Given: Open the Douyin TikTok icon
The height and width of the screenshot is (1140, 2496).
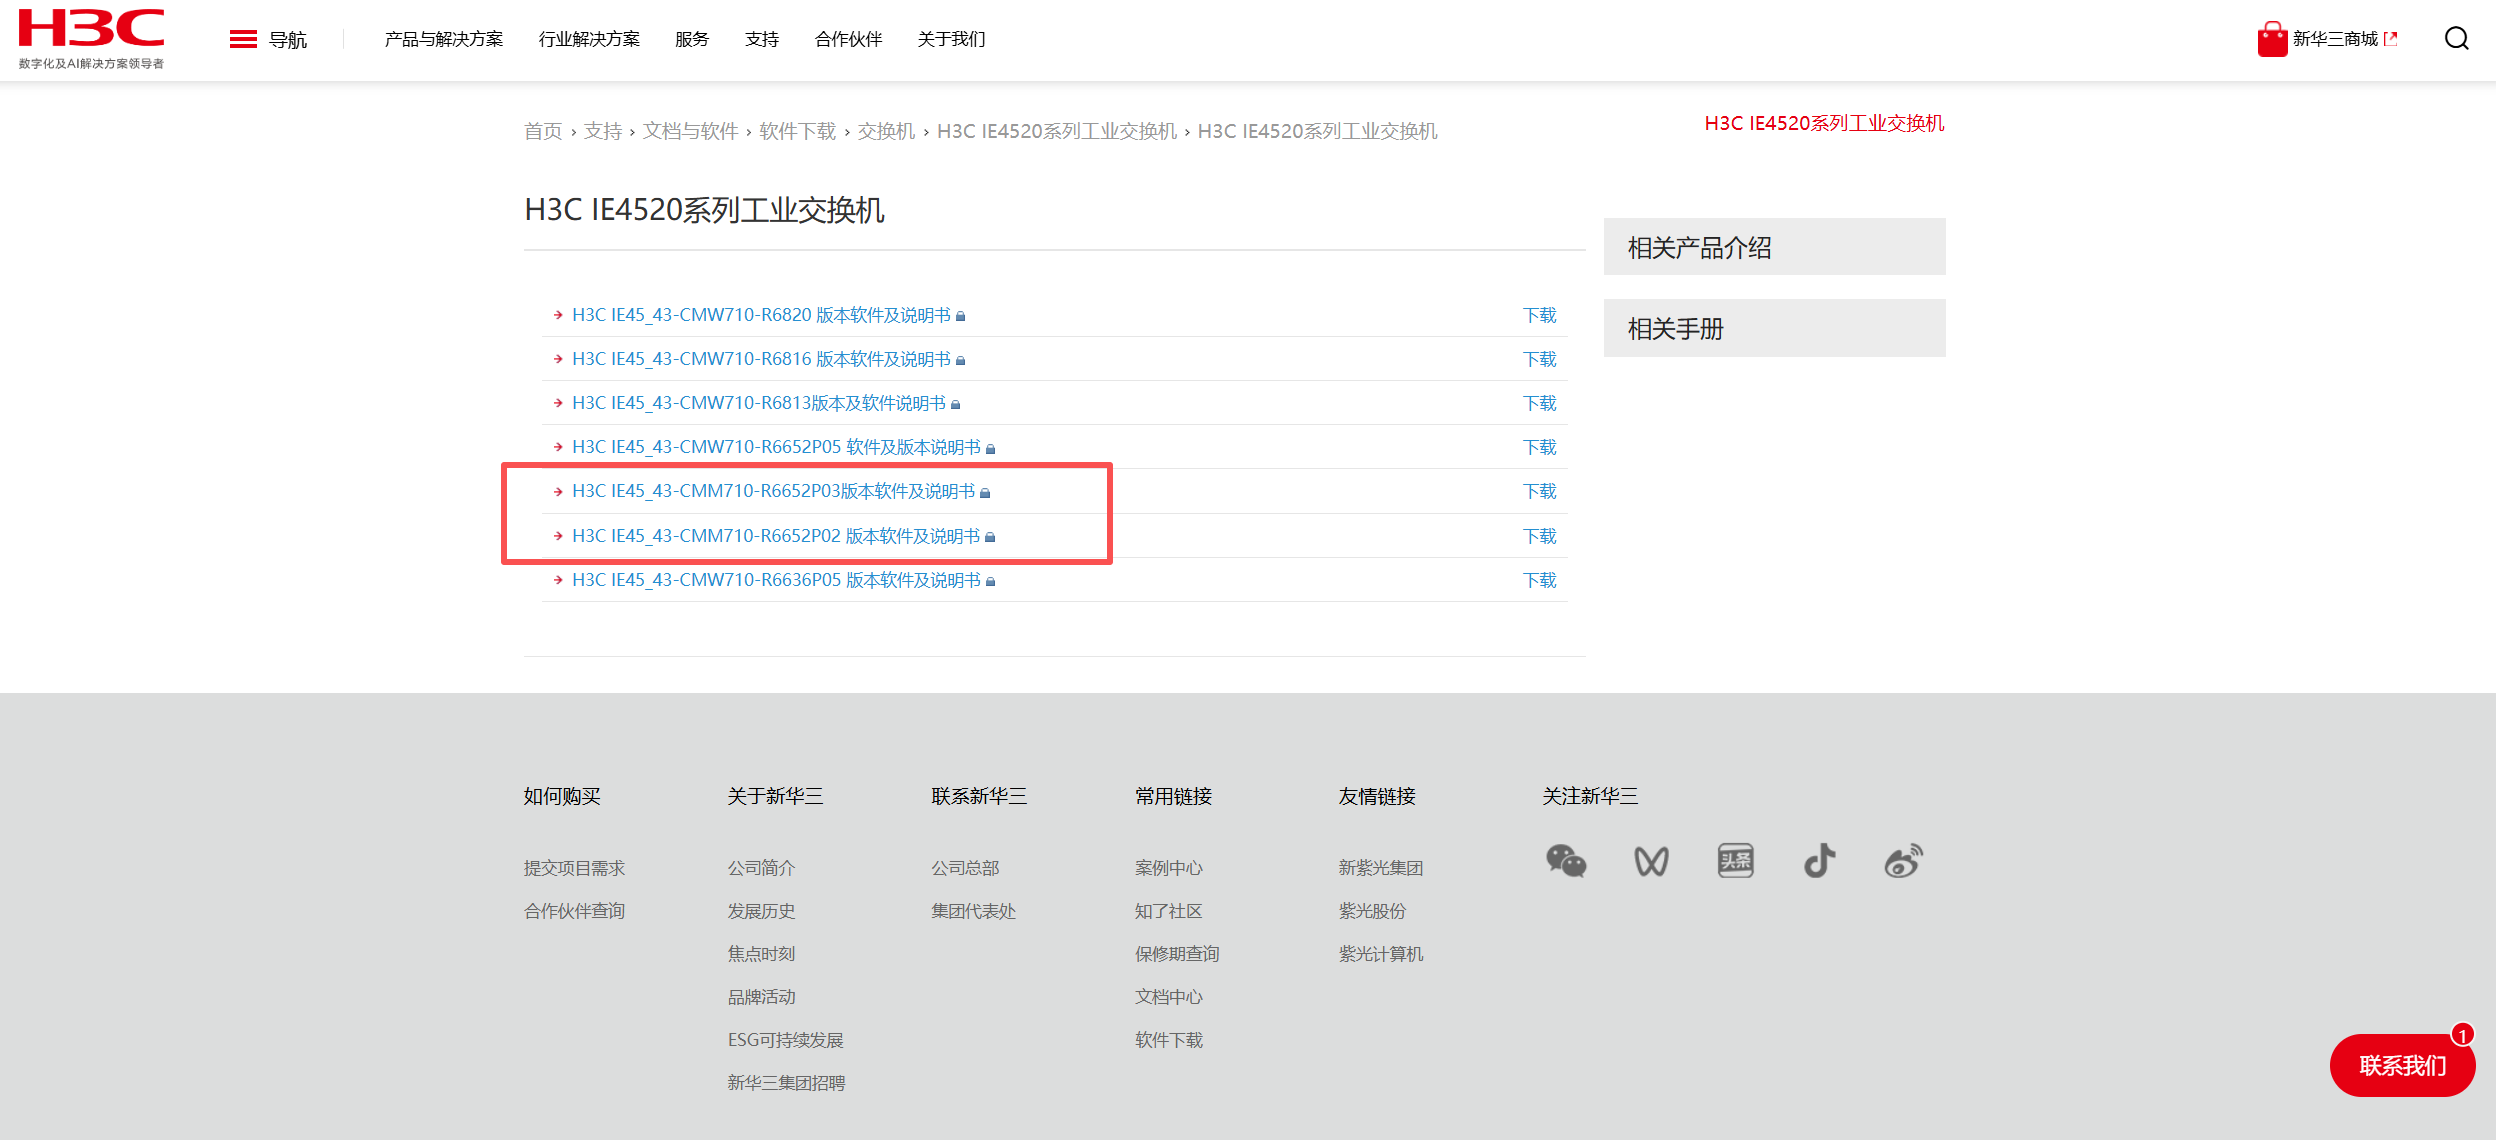Looking at the screenshot, I should [1819, 861].
